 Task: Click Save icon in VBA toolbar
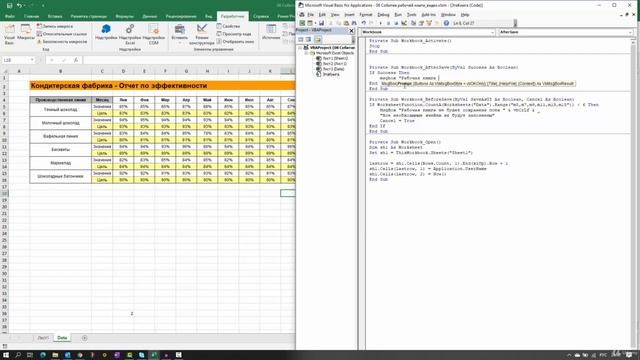322,23
